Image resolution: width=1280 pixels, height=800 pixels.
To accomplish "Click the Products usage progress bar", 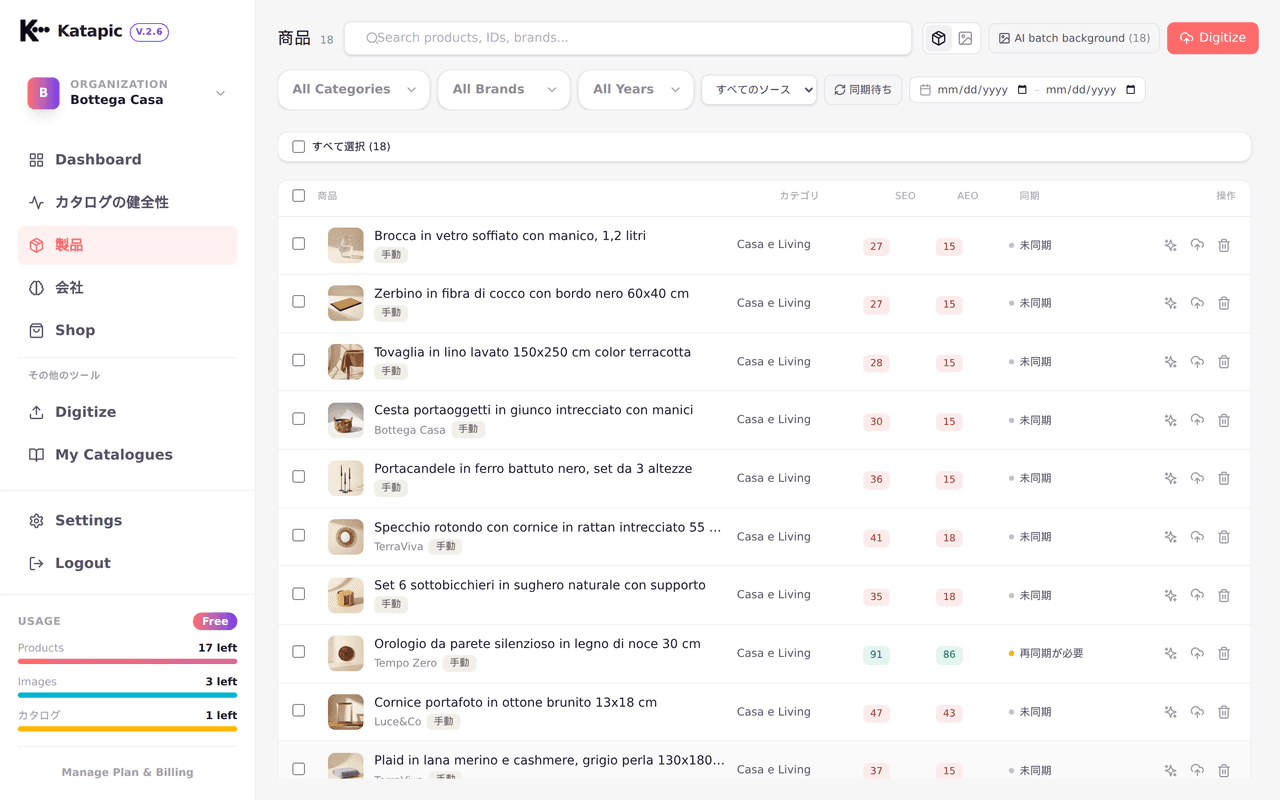I will click(x=127, y=661).
